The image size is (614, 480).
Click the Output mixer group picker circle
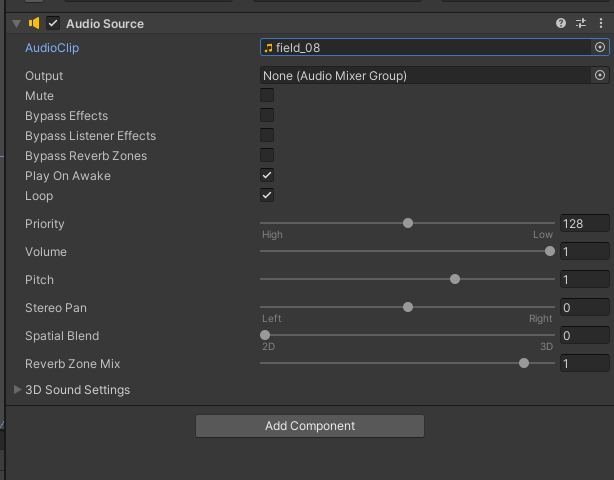pyautogui.click(x=600, y=75)
